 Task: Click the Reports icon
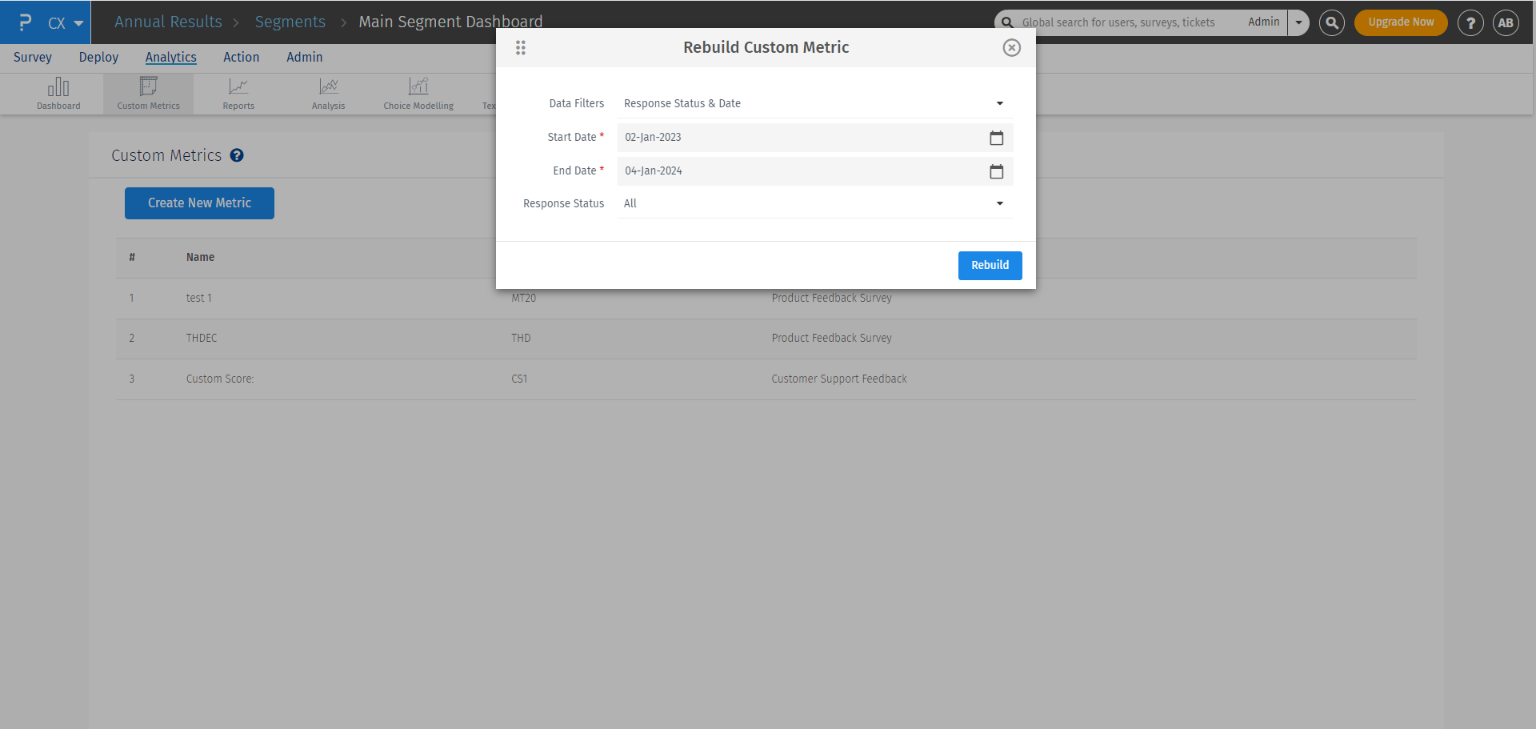point(238,93)
